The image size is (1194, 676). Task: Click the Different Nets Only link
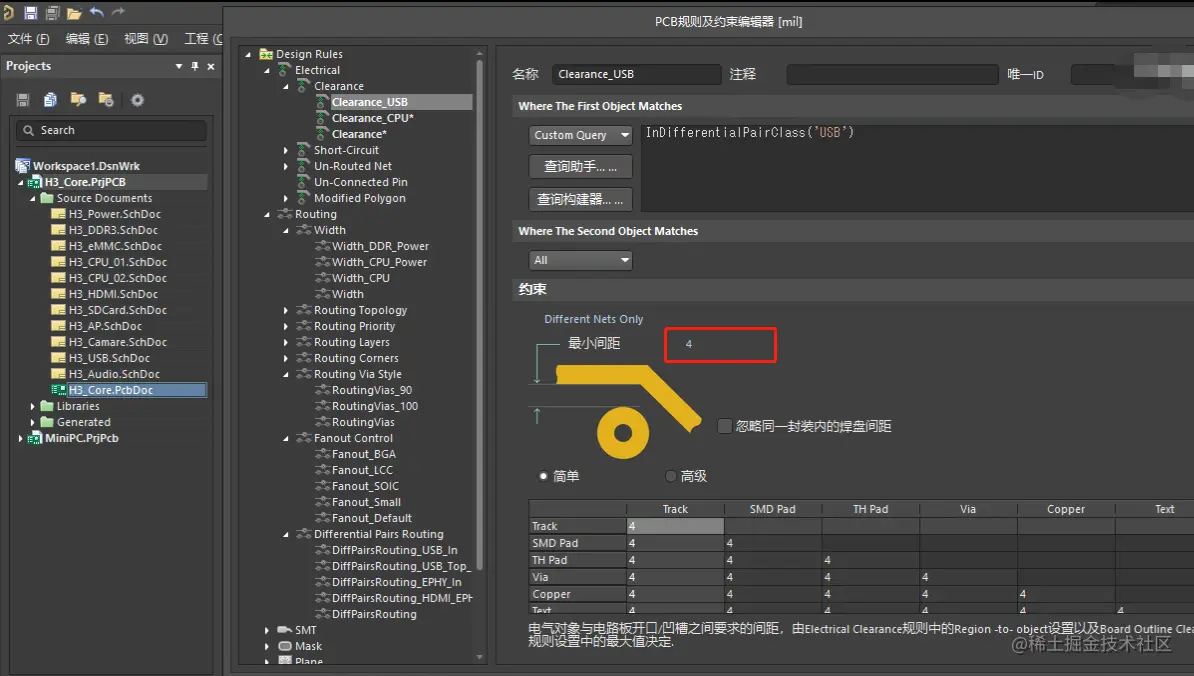click(x=593, y=320)
